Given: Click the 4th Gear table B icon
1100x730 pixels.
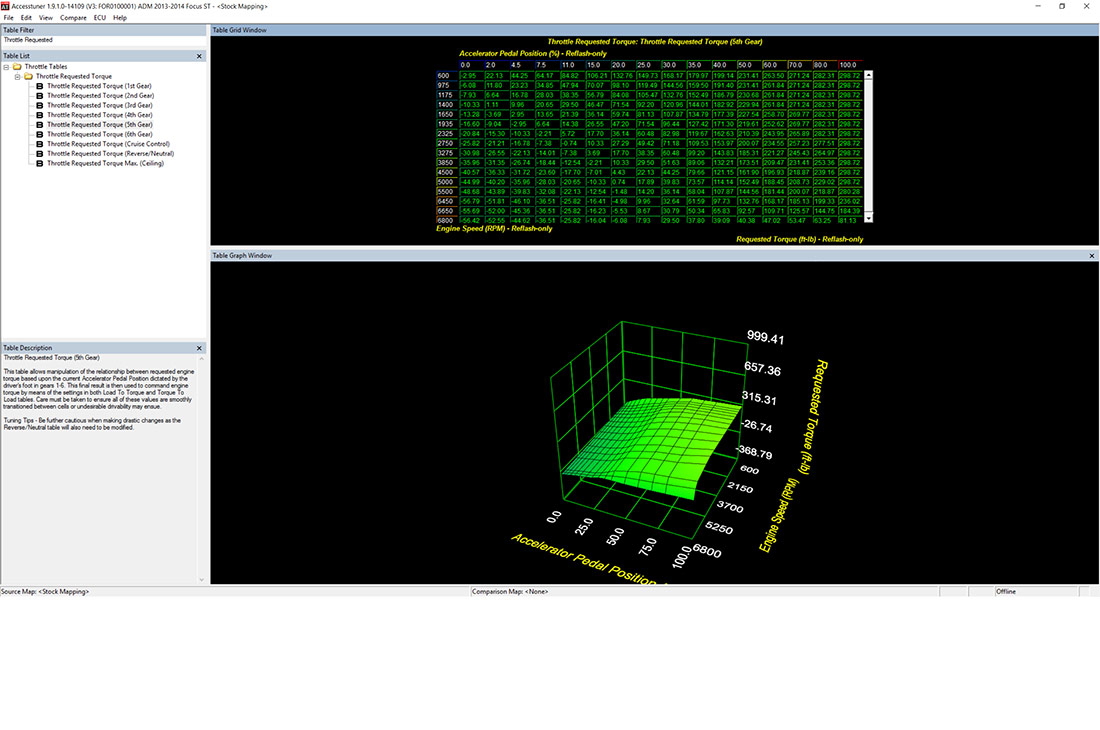Looking at the screenshot, I should pos(39,115).
